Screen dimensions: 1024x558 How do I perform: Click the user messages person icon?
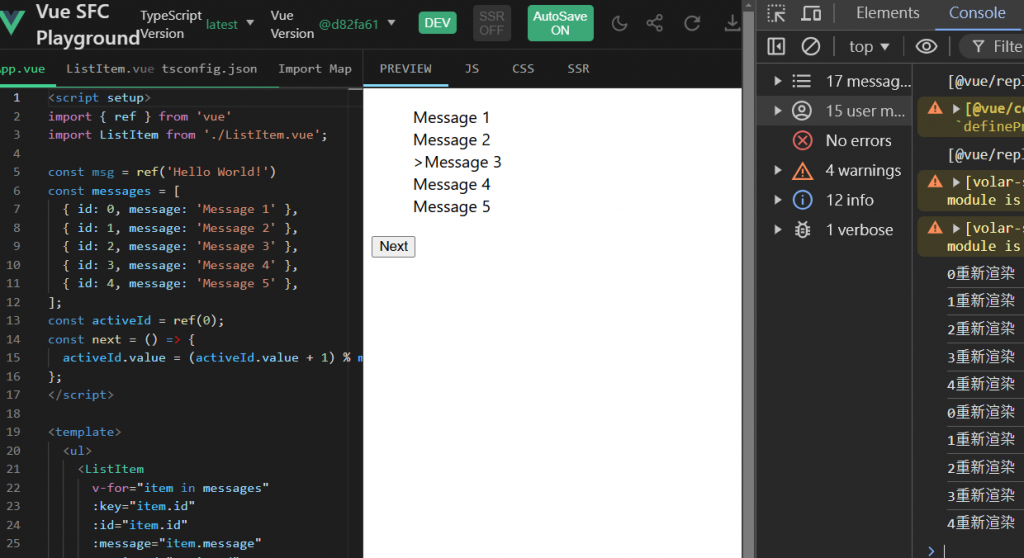(802, 110)
